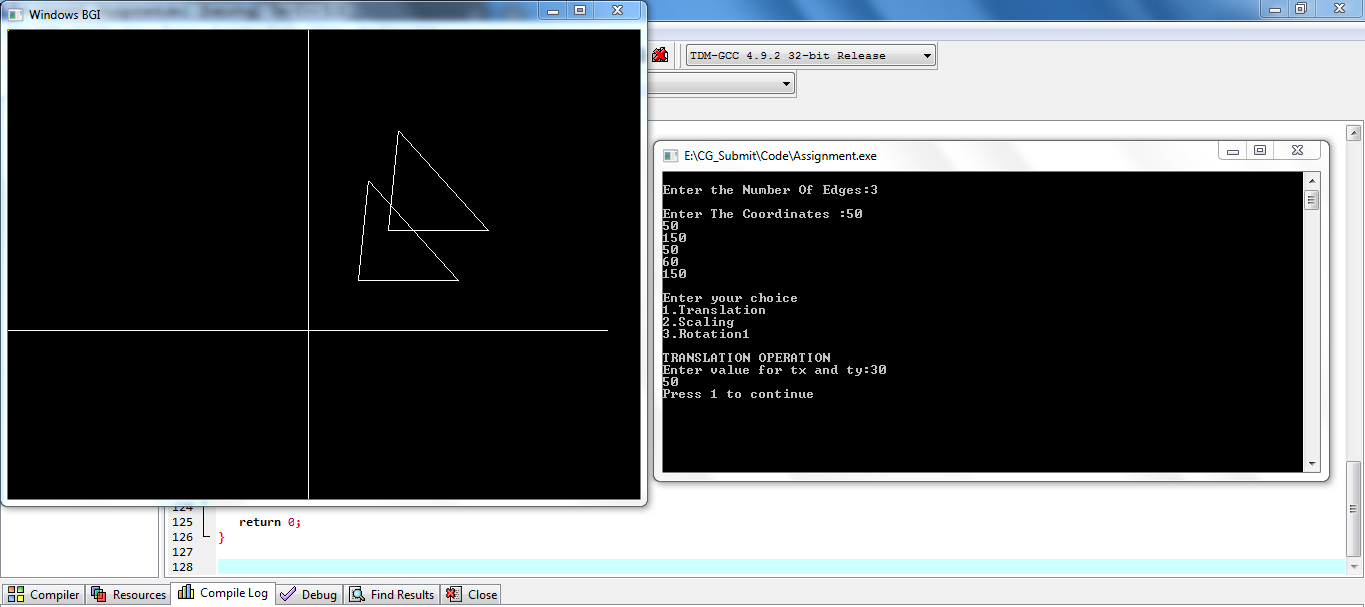Open the TDM-GCC compiler selection dropdown
This screenshot has height=607, width=1365.
point(925,55)
